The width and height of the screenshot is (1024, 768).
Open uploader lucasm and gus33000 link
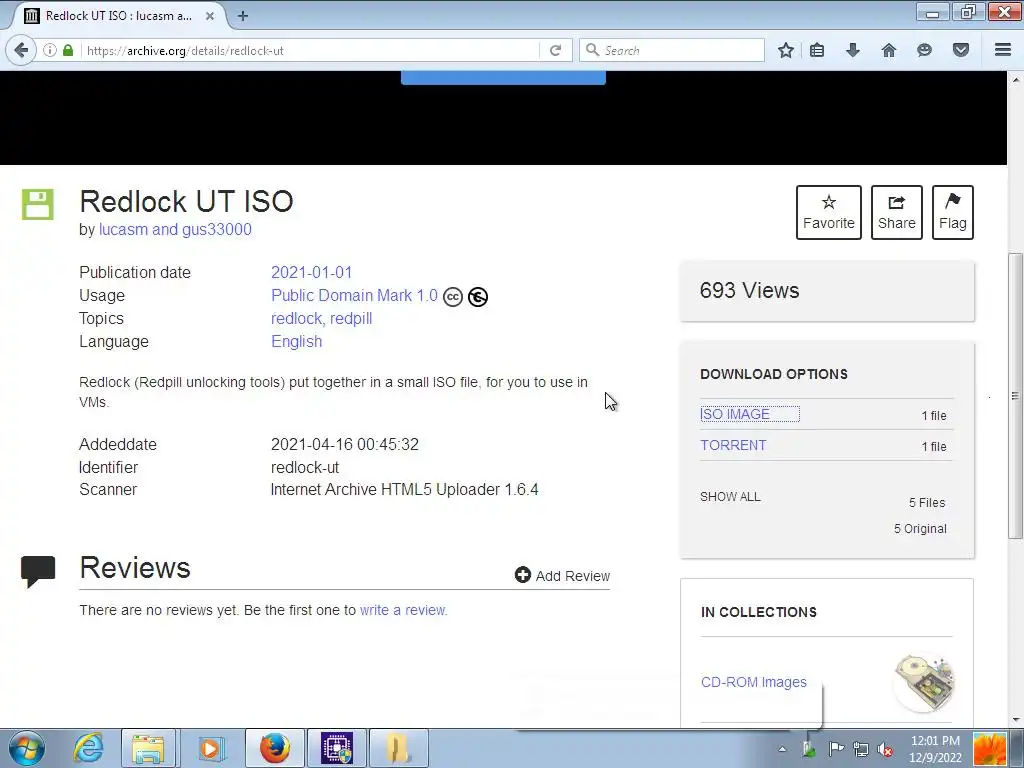(175, 230)
